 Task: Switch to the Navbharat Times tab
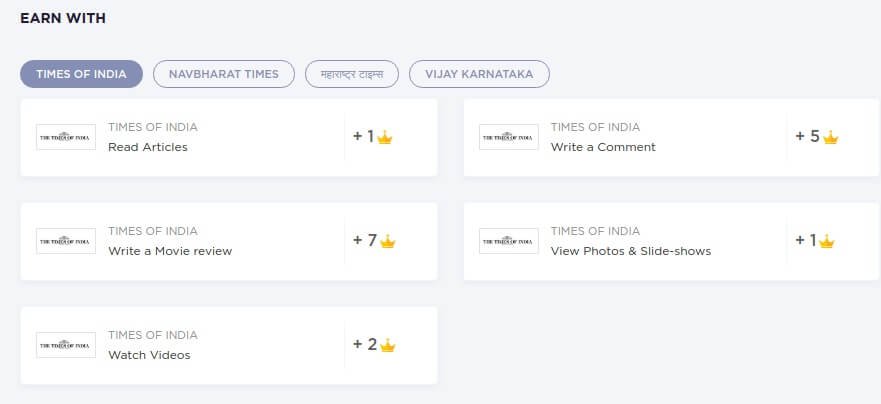224,74
